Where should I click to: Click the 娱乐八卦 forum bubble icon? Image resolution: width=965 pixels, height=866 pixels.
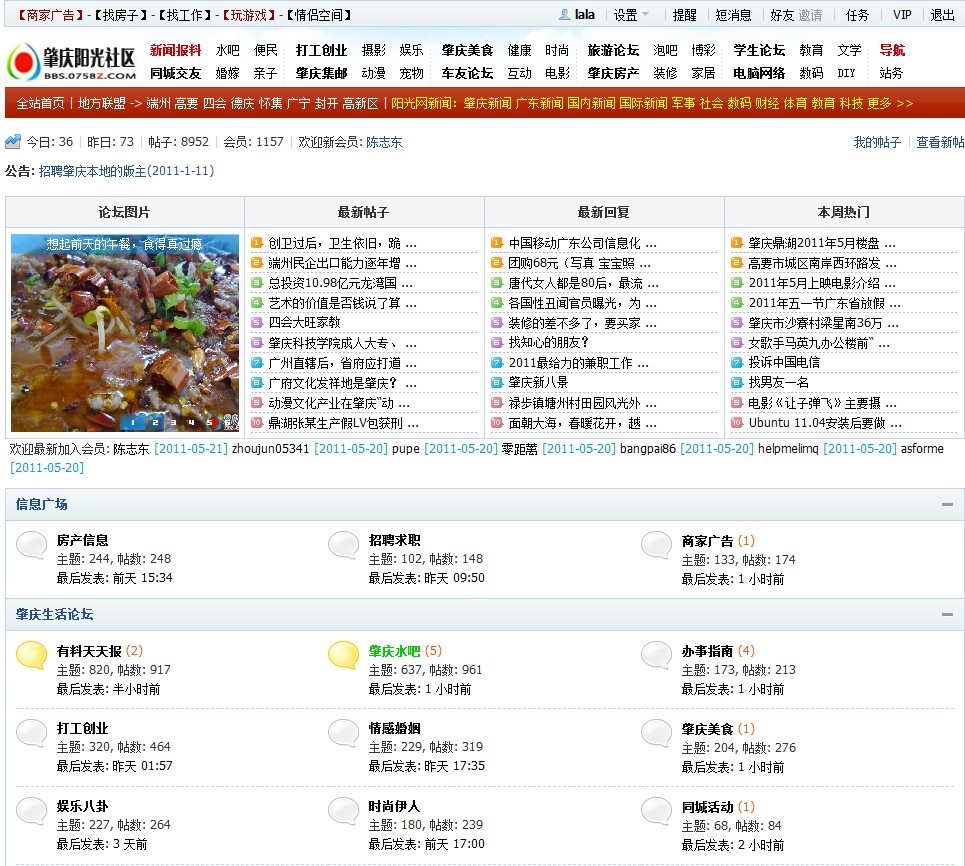pos(31,811)
